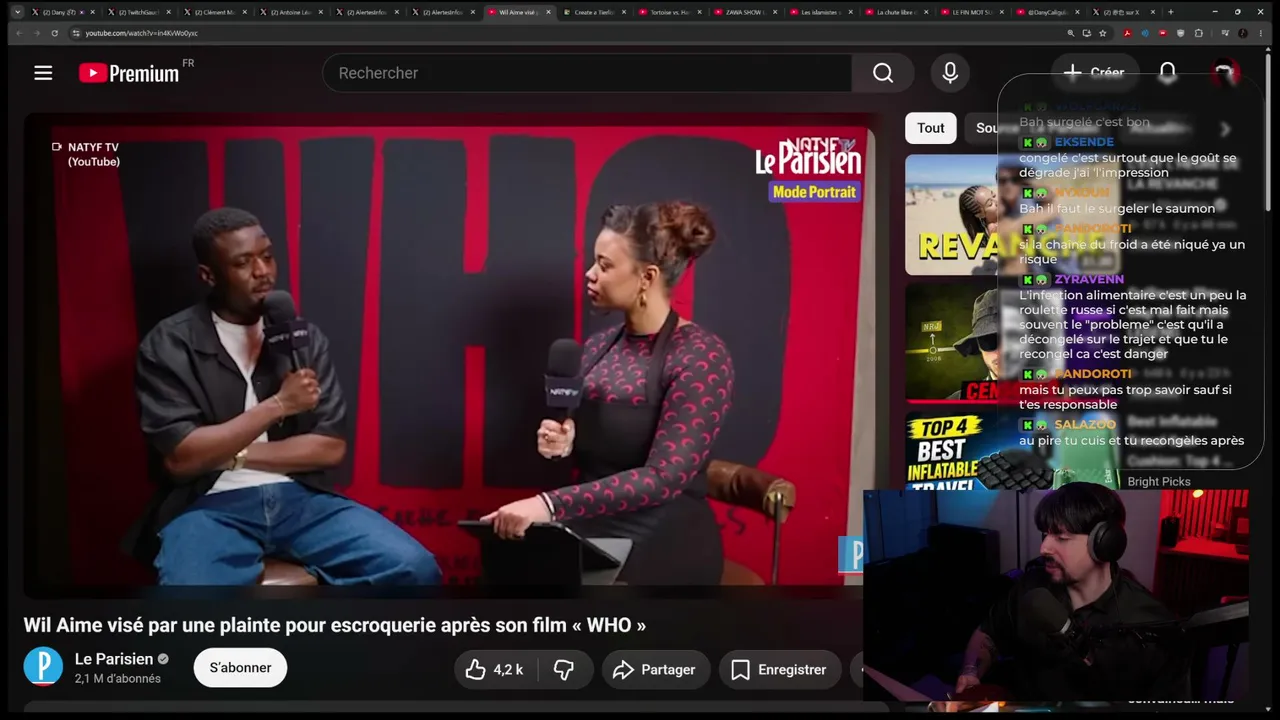1280x720 pixels.
Task: Switch to the Les islamistes tab
Action: (x=822, y=12)
